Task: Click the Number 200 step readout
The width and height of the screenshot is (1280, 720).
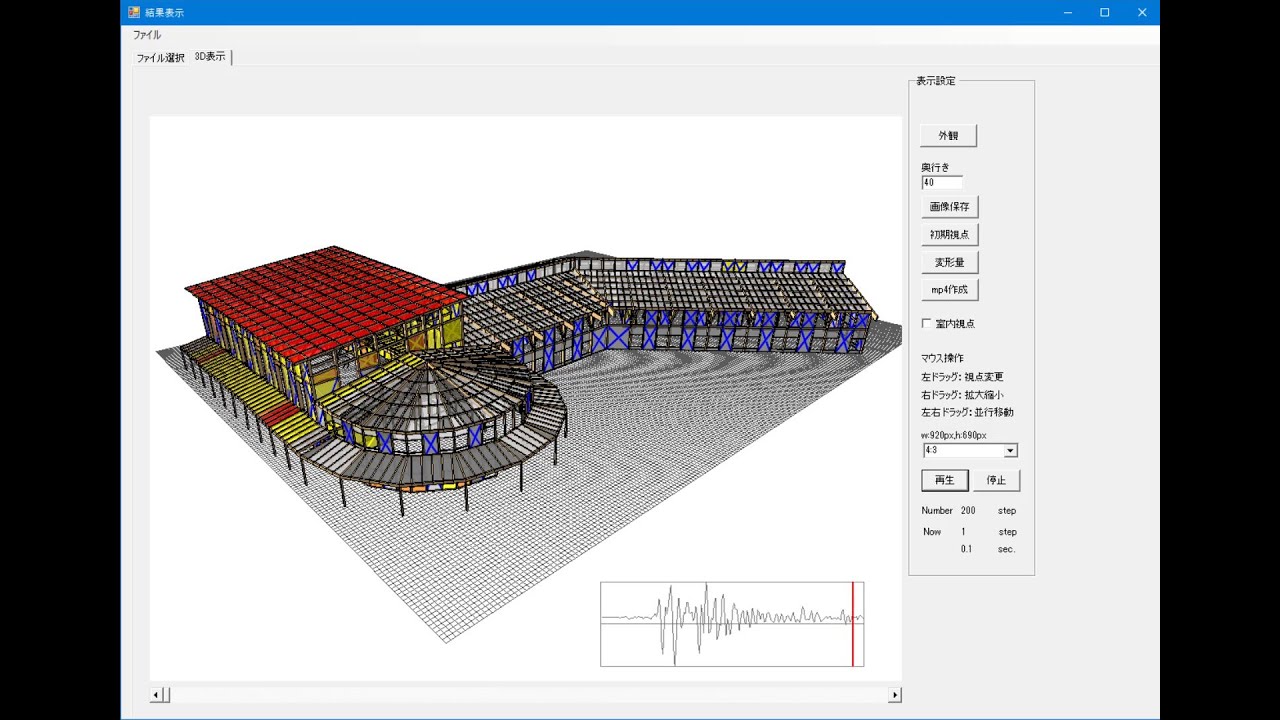Action: 968,511
